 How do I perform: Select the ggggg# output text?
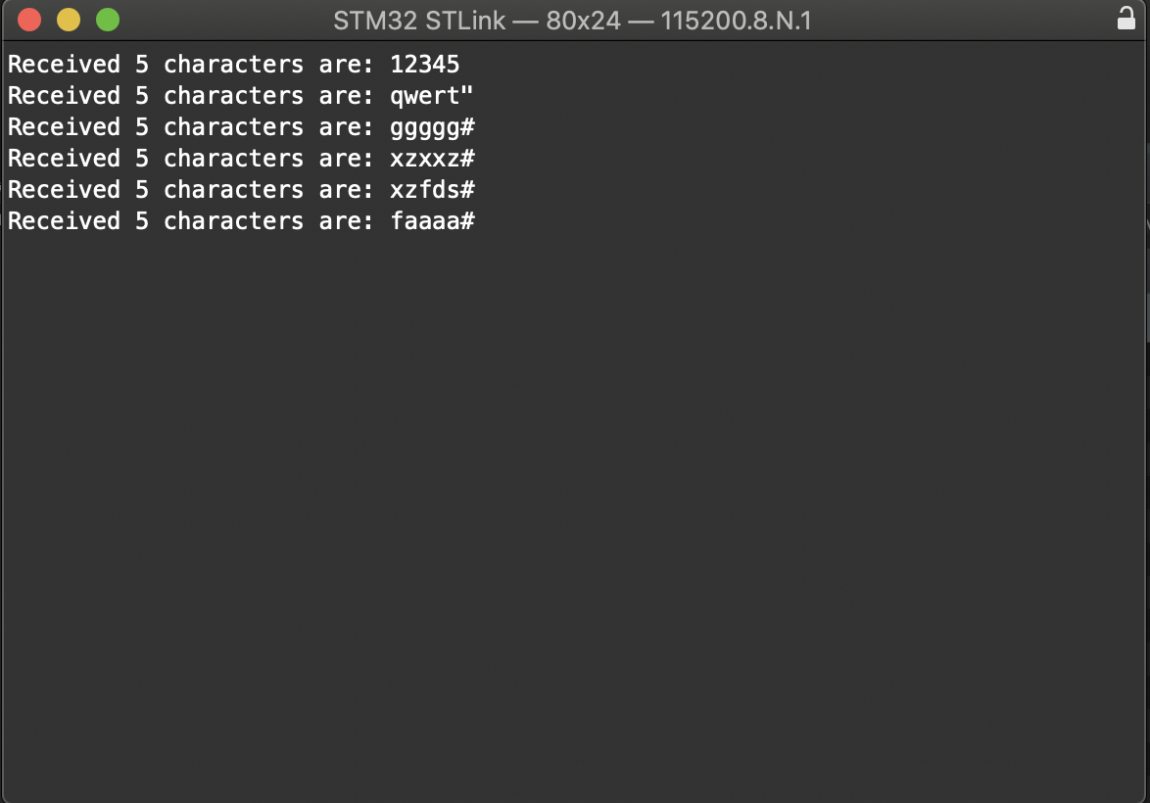(432, 127)
